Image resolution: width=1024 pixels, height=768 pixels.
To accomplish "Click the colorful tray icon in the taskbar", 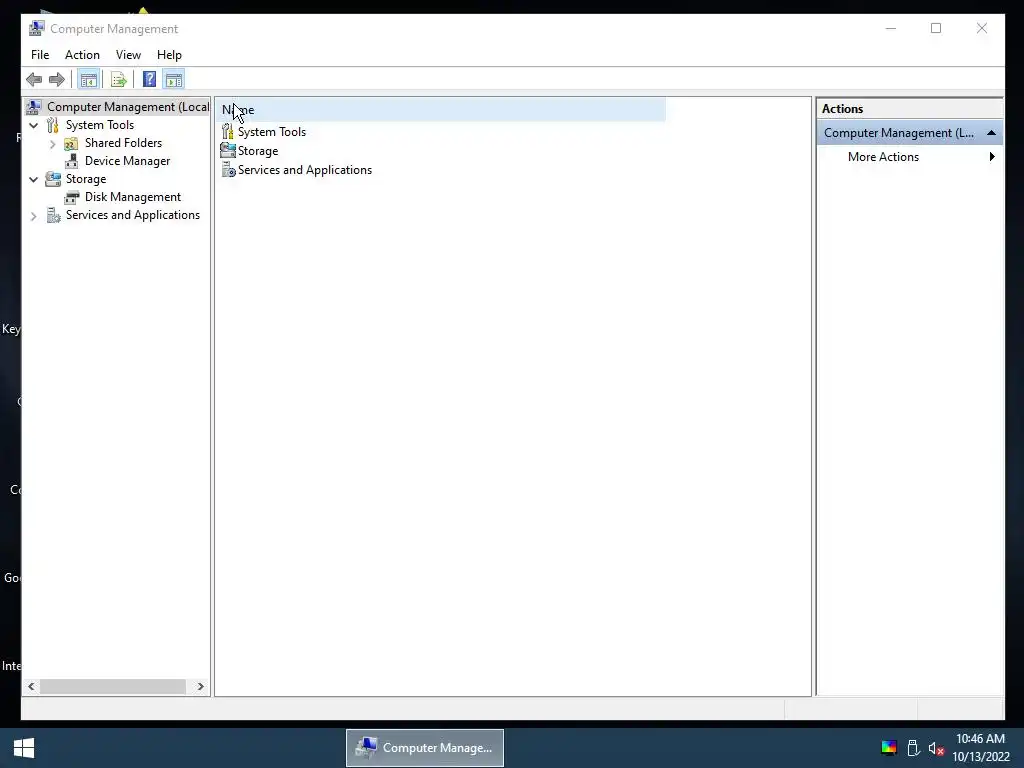I will [x=889, y=748].
